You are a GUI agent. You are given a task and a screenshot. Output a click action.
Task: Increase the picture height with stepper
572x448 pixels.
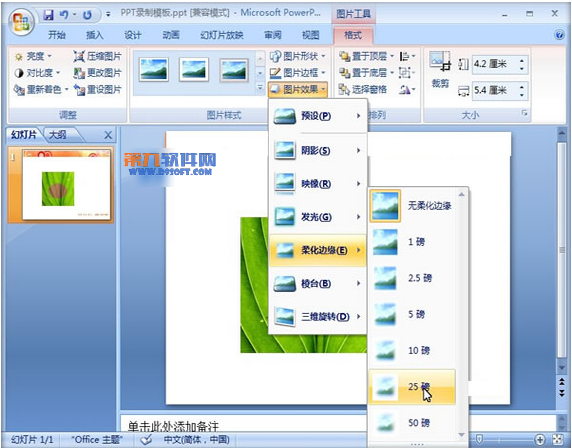(522, 61)
